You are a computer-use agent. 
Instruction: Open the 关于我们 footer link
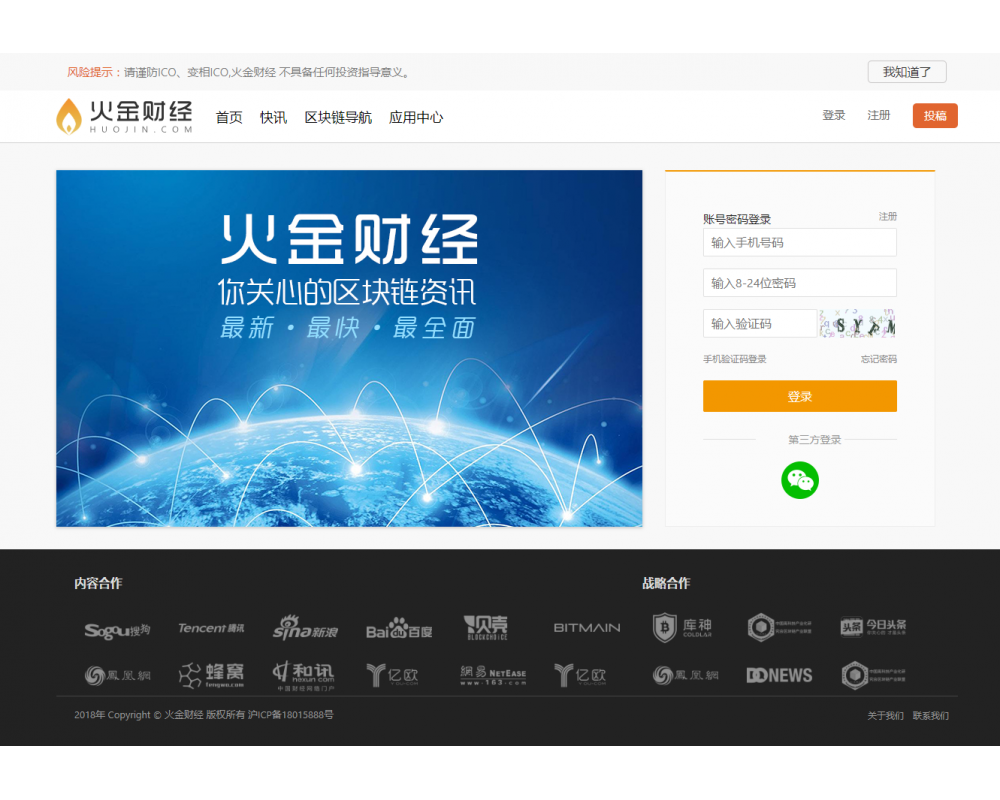[x=885, y=716]
